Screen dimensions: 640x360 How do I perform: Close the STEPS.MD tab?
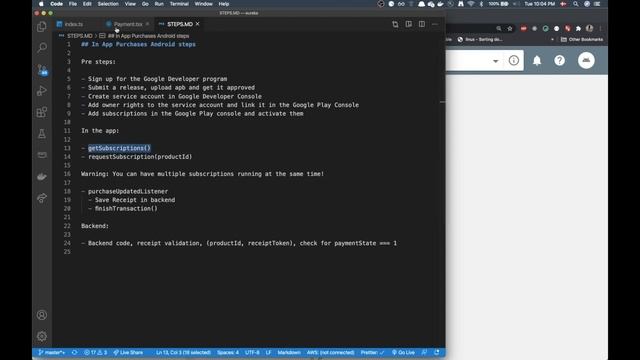198,24
